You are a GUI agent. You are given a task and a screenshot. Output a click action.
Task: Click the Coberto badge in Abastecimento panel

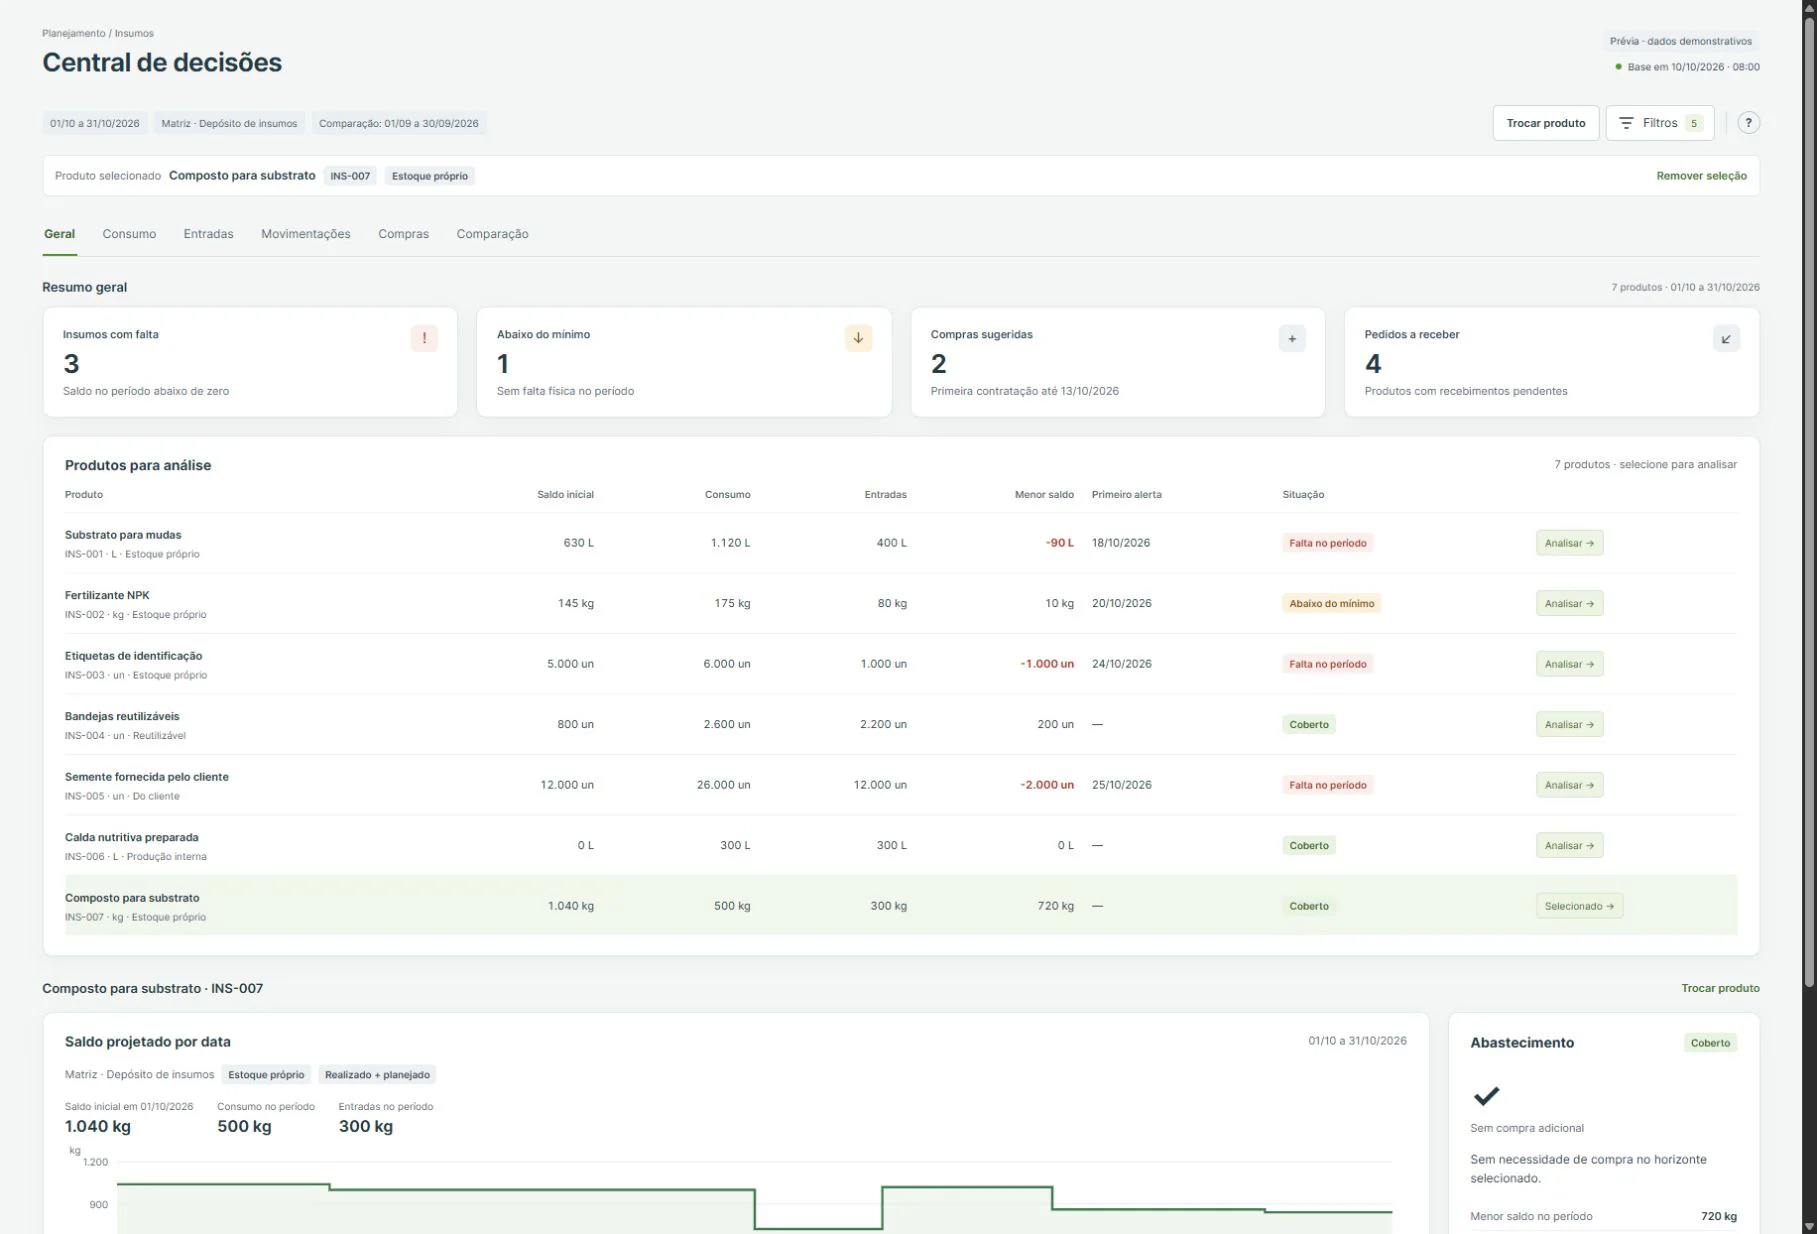click(1710, 1043)
